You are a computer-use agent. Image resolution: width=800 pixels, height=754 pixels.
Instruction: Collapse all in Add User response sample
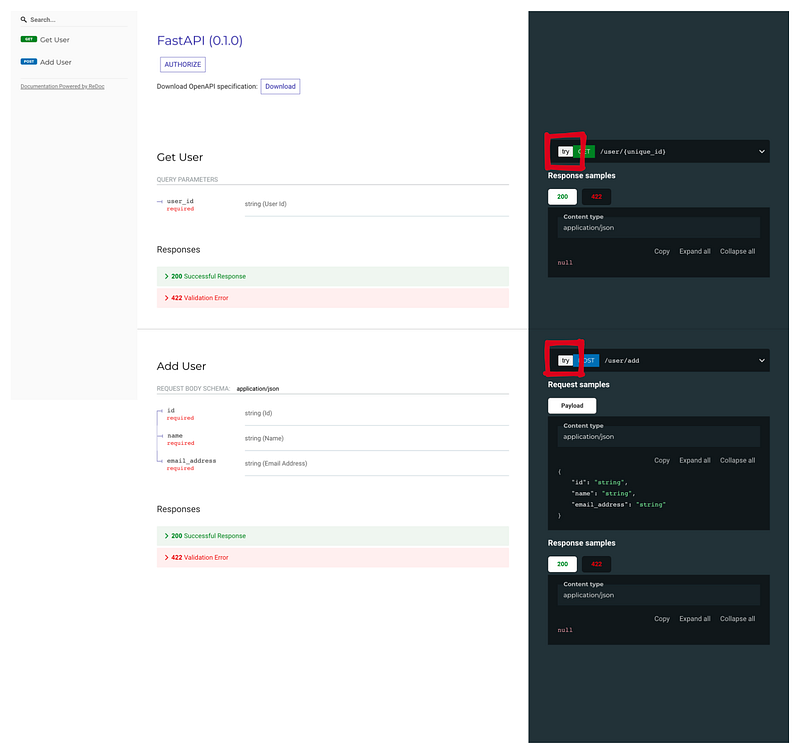coord(737,619)
